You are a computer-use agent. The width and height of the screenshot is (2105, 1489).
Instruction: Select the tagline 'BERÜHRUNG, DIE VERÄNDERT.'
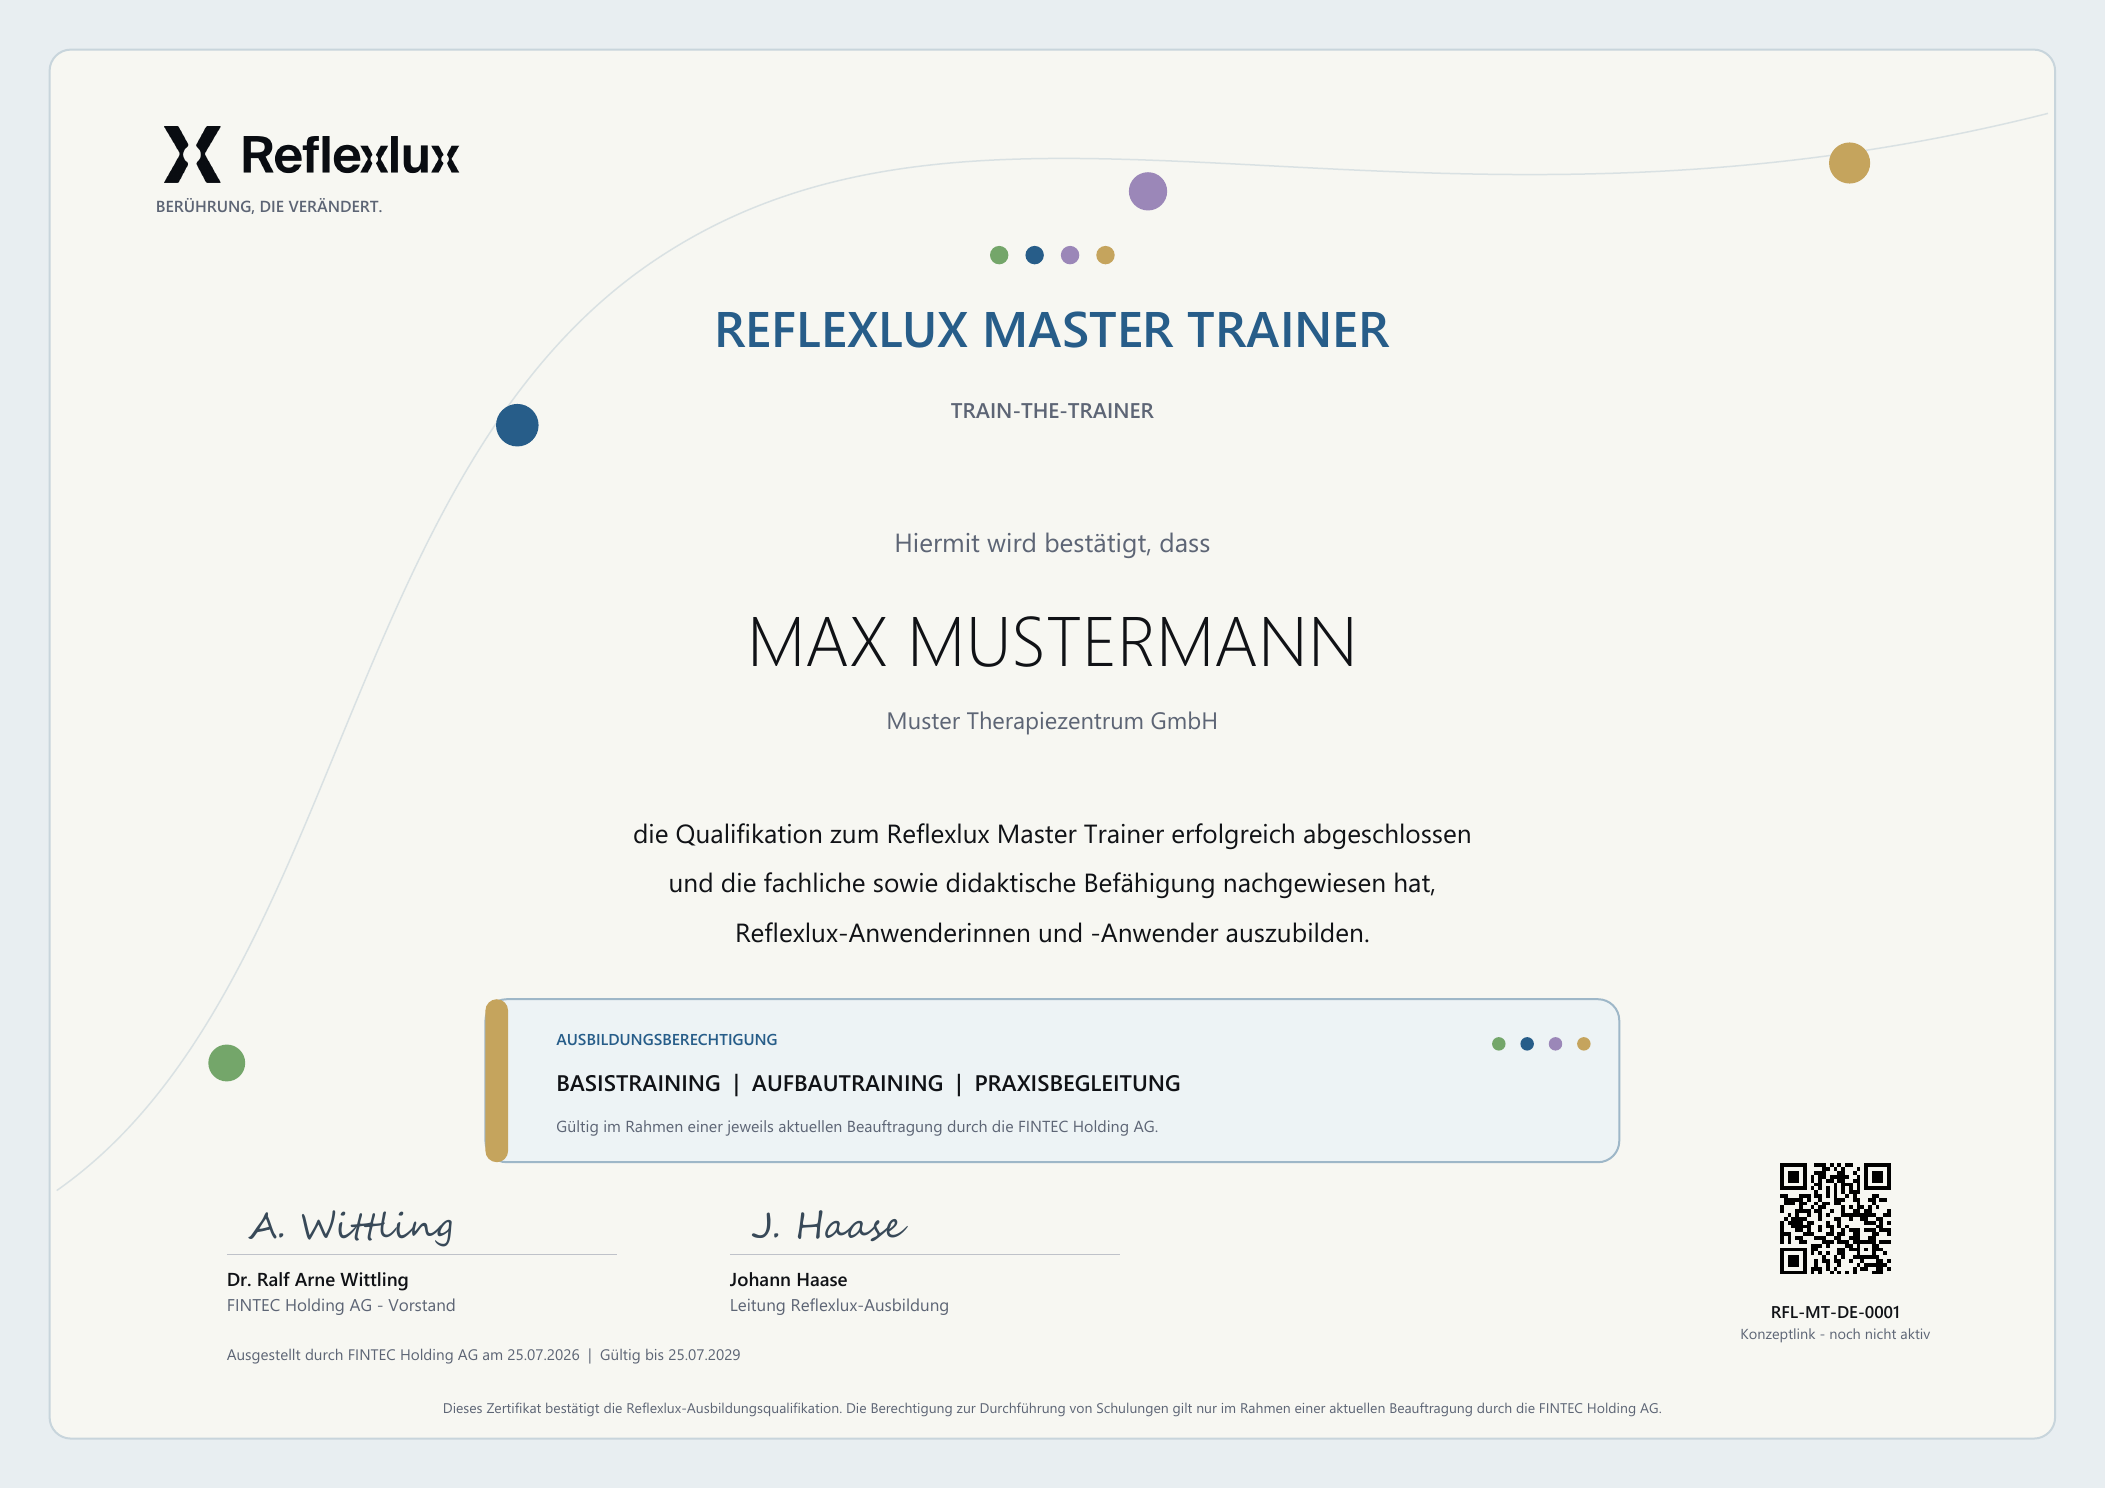269,207
